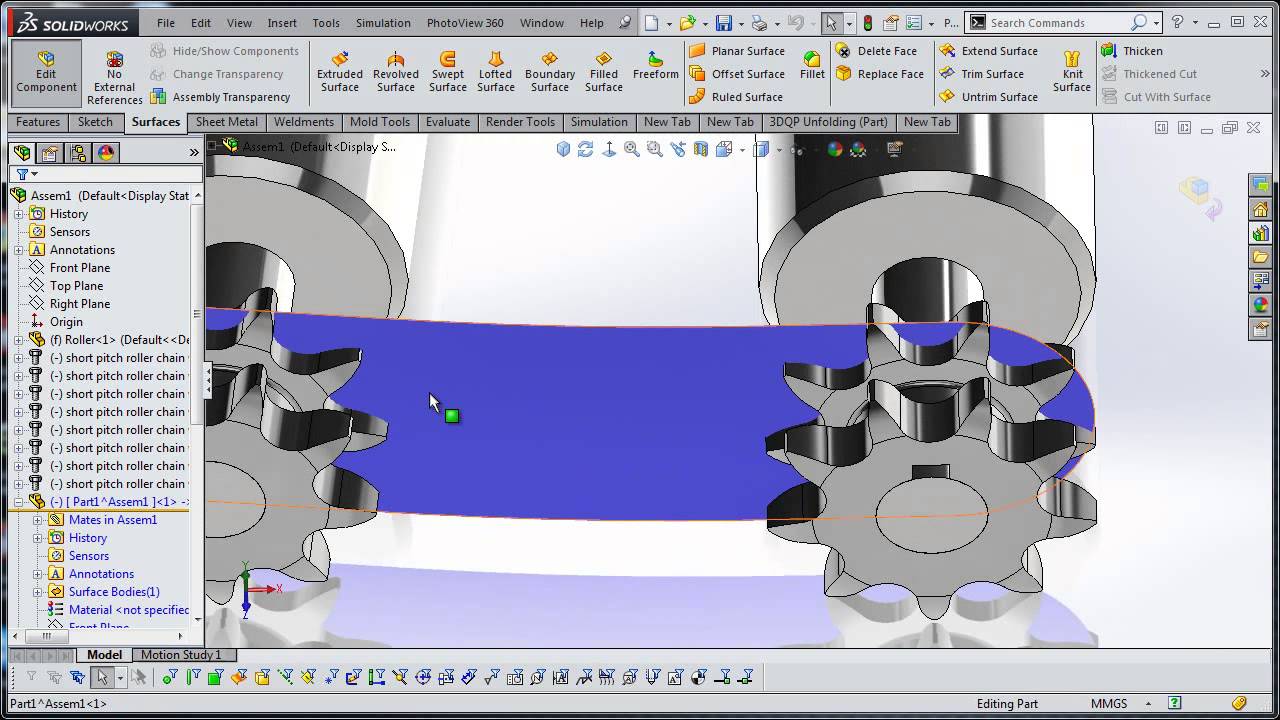Switch to the Evaluate tab
The image size is (1280, 720).
pos(448,122)
